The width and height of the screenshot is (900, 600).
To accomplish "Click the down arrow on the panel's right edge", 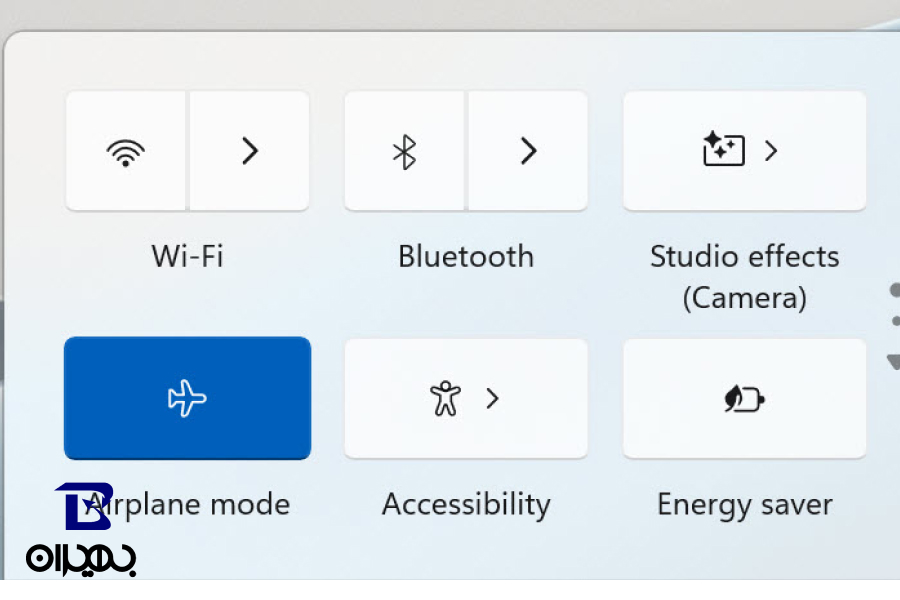I will (x=893, y=360).
